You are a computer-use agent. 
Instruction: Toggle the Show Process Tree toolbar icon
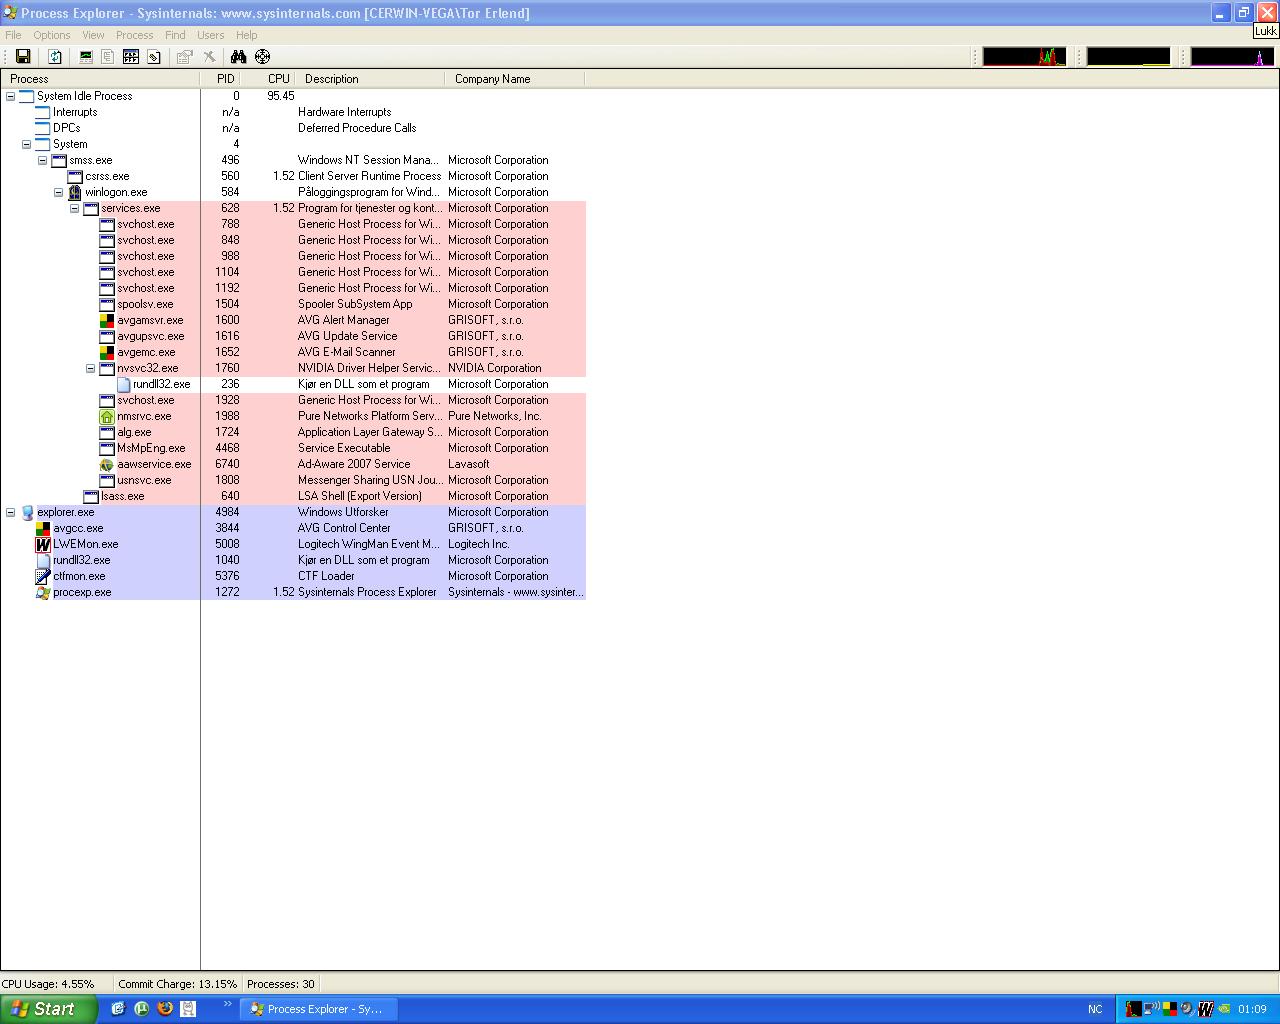point(108,57)
